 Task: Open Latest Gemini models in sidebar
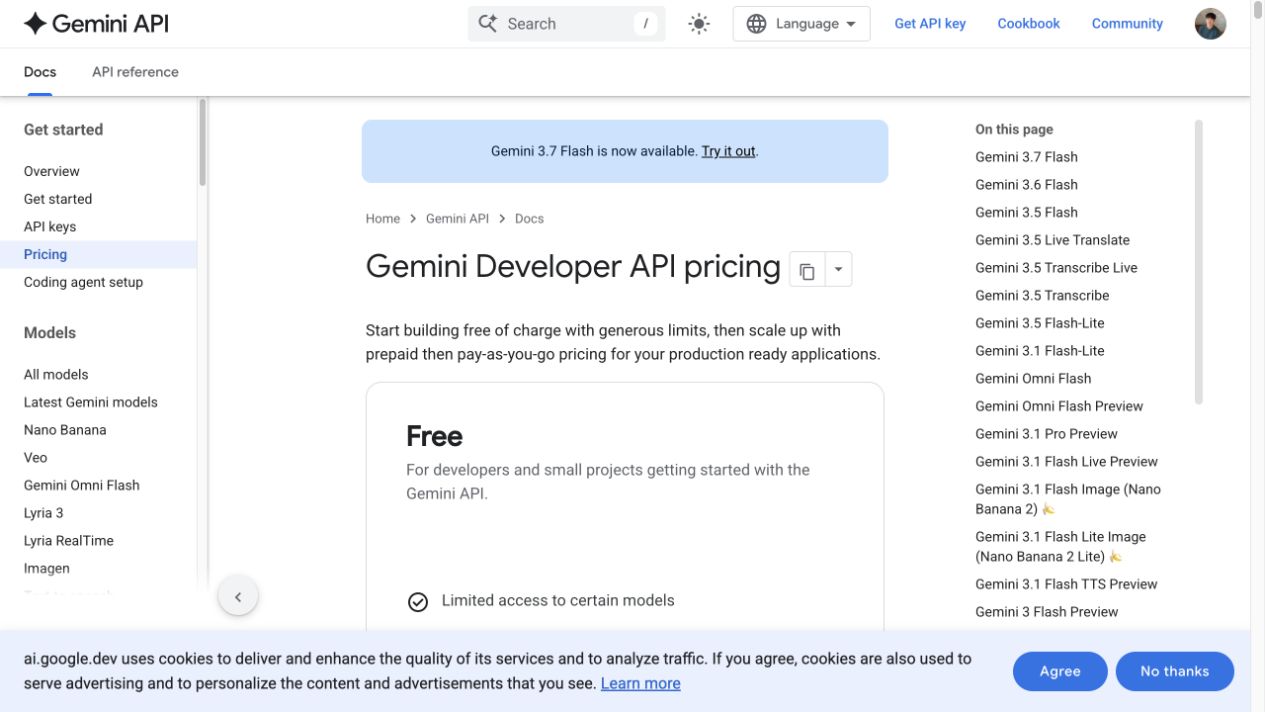coord(91,402)
